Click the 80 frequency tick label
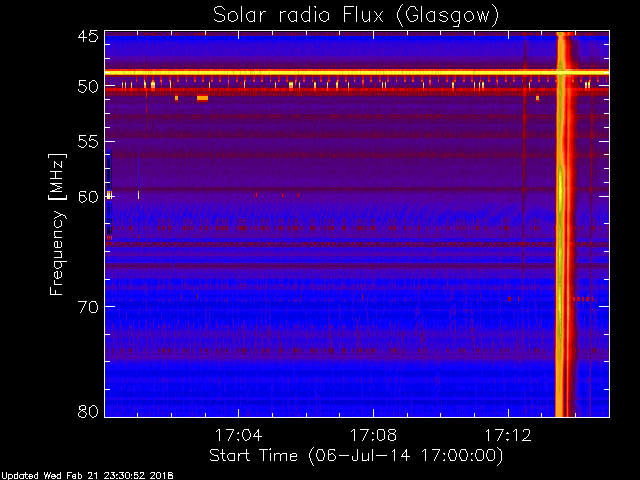The image size is (640, 480). tap(88, 411)
